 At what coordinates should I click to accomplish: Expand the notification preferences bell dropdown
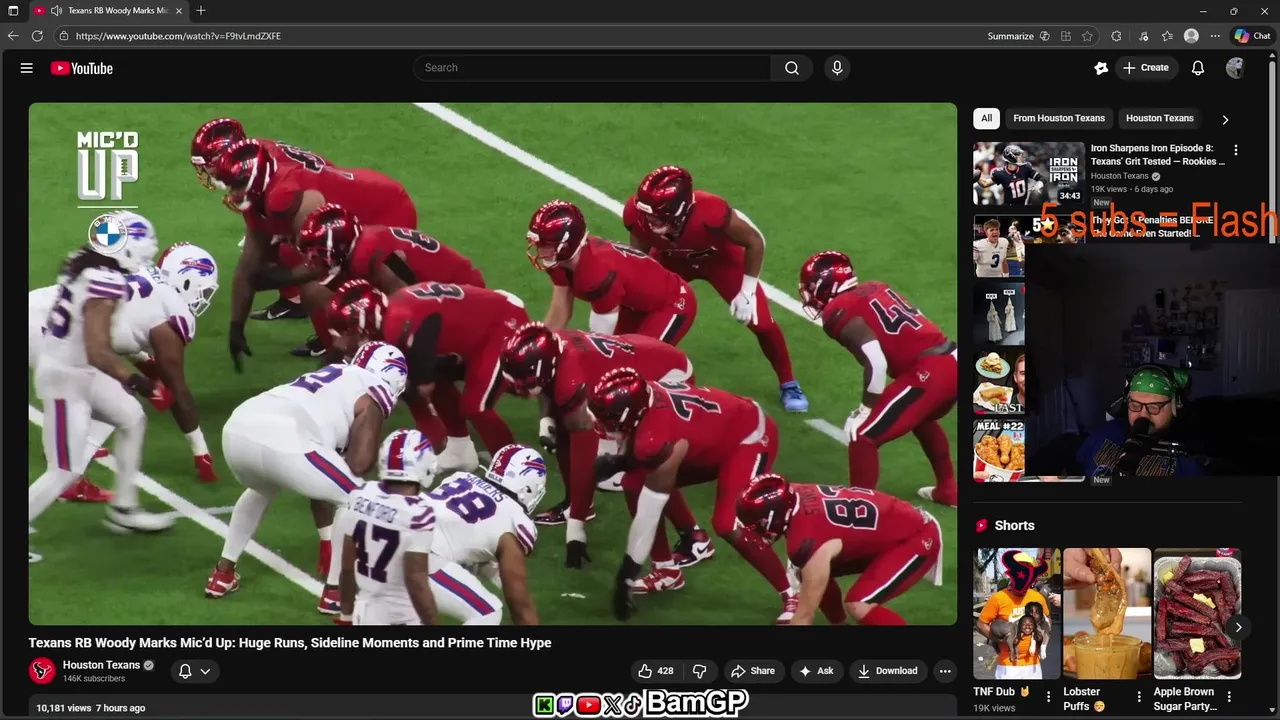(x=194, y=671)
